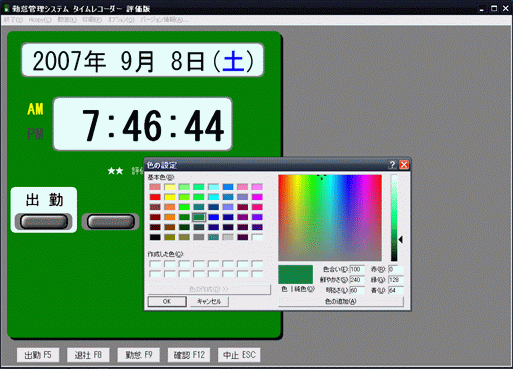This screenshot has width=513, height=369.
Task: Click the 確認 F12 button
Action: [x=189, y=355]
